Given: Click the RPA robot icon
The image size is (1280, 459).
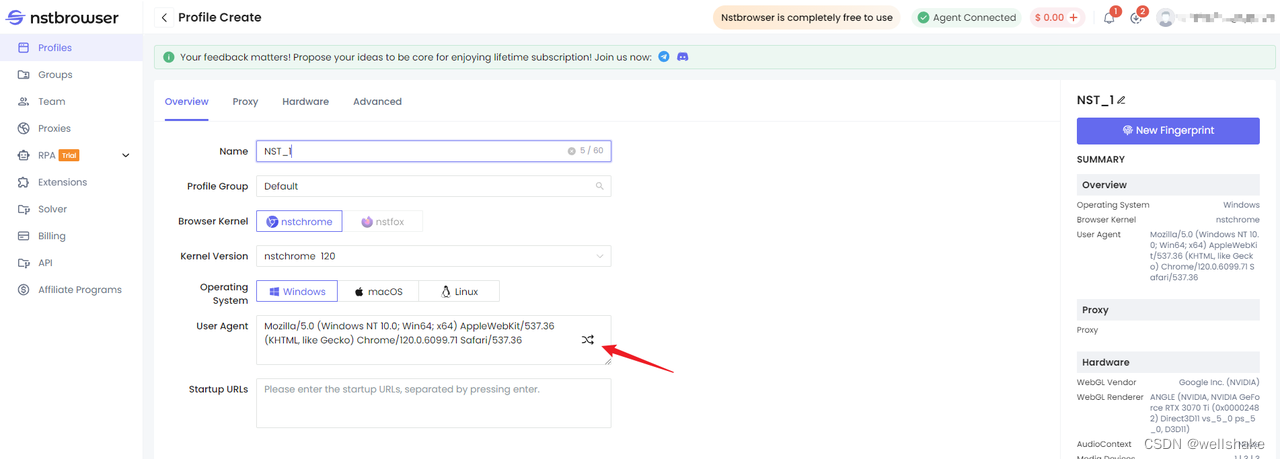Looking at the screenshot, I should pyautogui.click(x=24, y=156).
